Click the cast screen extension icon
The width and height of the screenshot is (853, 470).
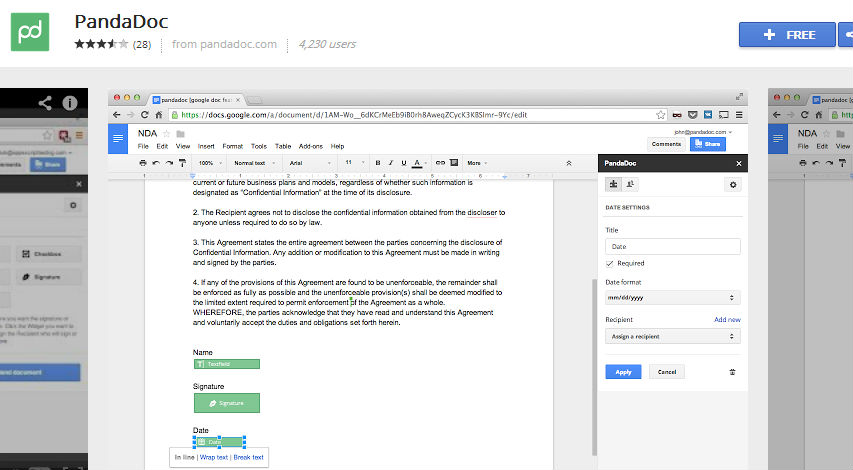724,115
